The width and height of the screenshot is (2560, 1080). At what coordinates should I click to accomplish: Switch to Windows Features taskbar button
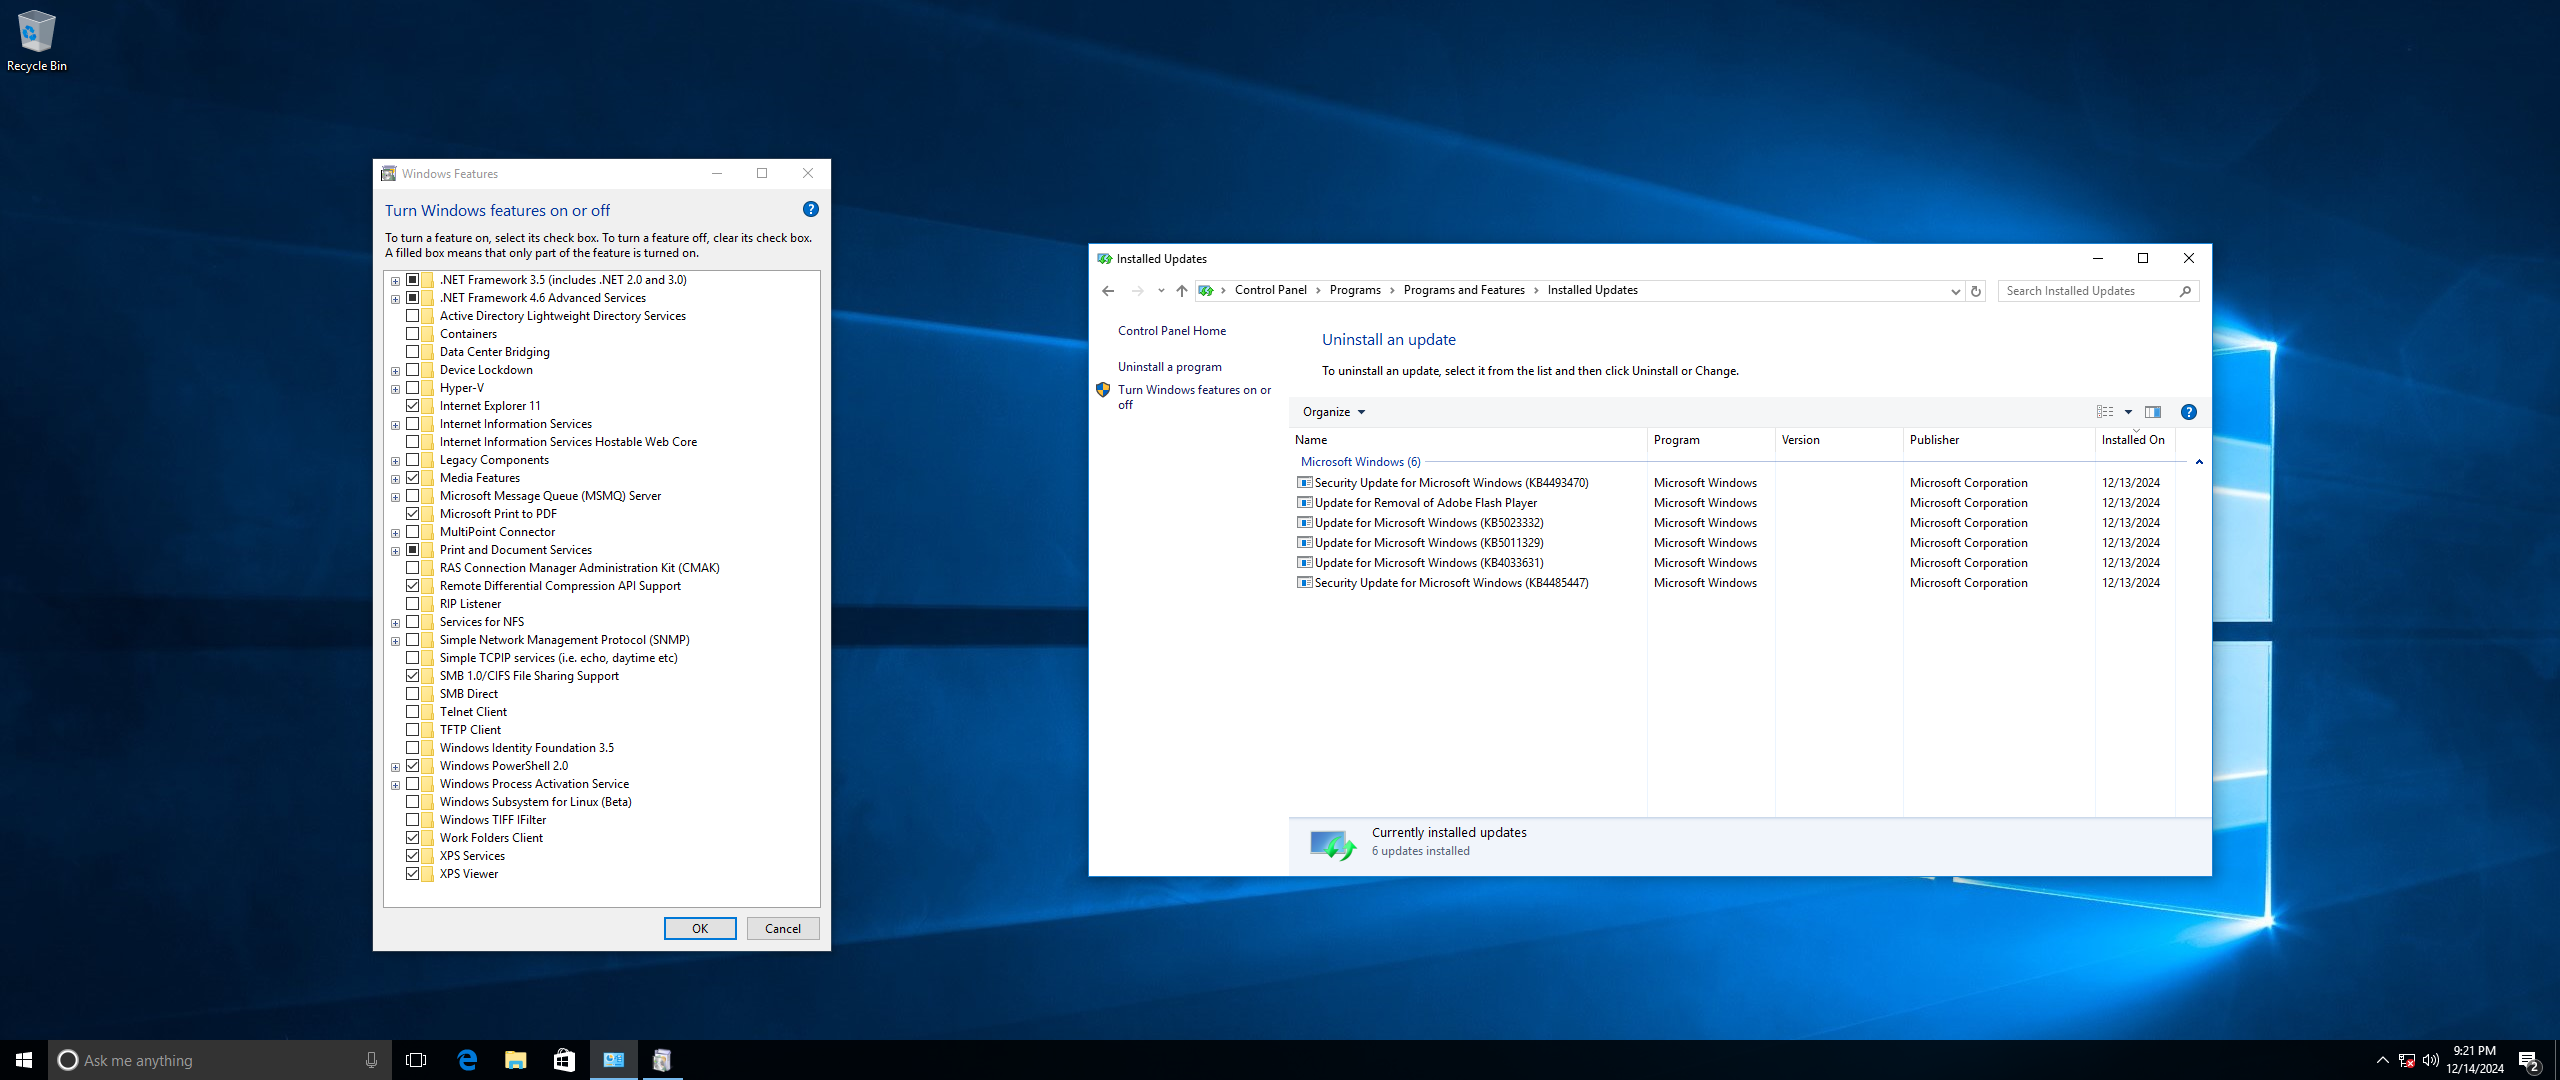pyautogui.click(x=661, y=1060)
